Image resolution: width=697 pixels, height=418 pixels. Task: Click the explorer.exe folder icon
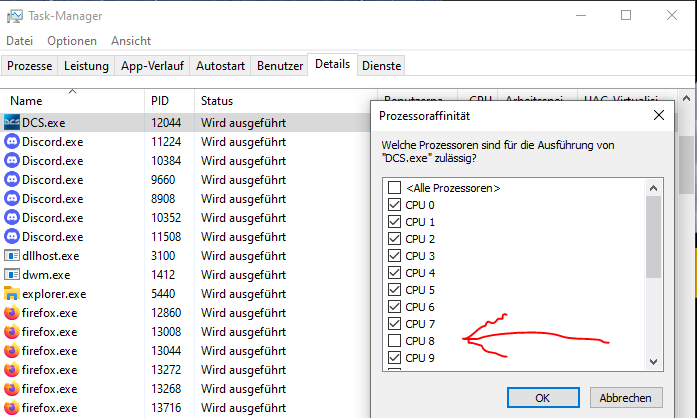12,293
